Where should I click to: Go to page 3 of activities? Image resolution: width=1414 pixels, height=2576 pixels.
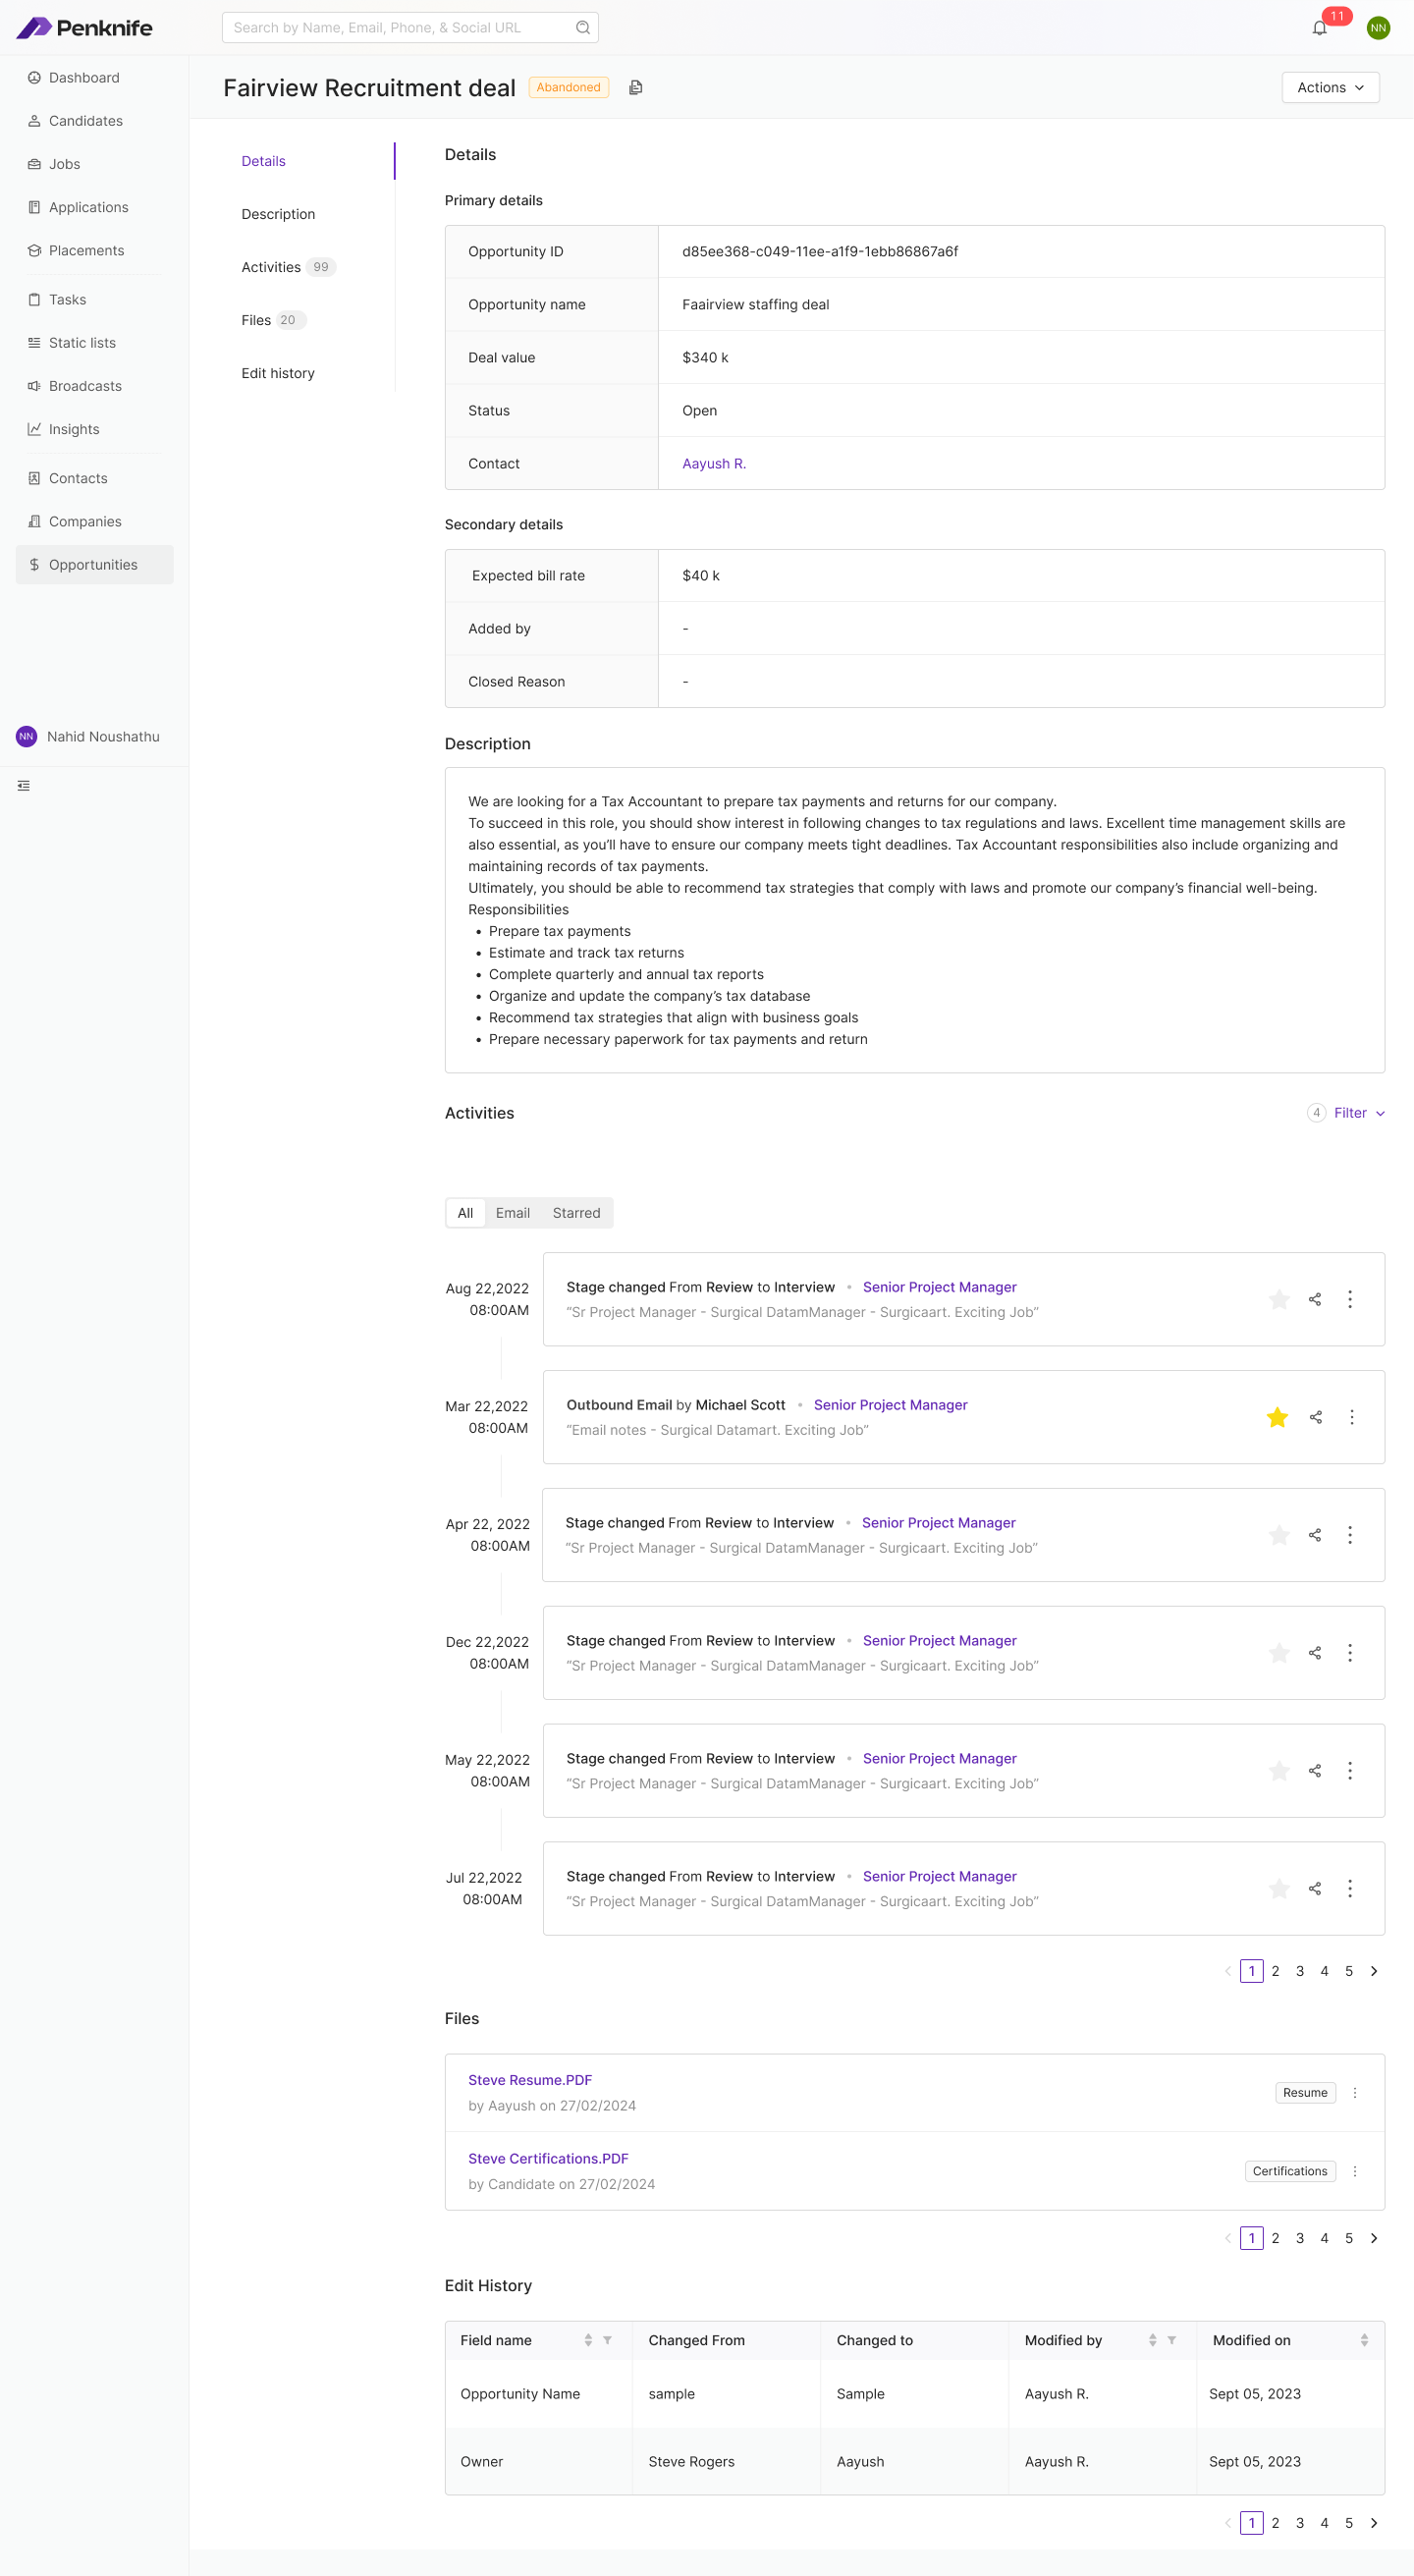point(1299,1971)
